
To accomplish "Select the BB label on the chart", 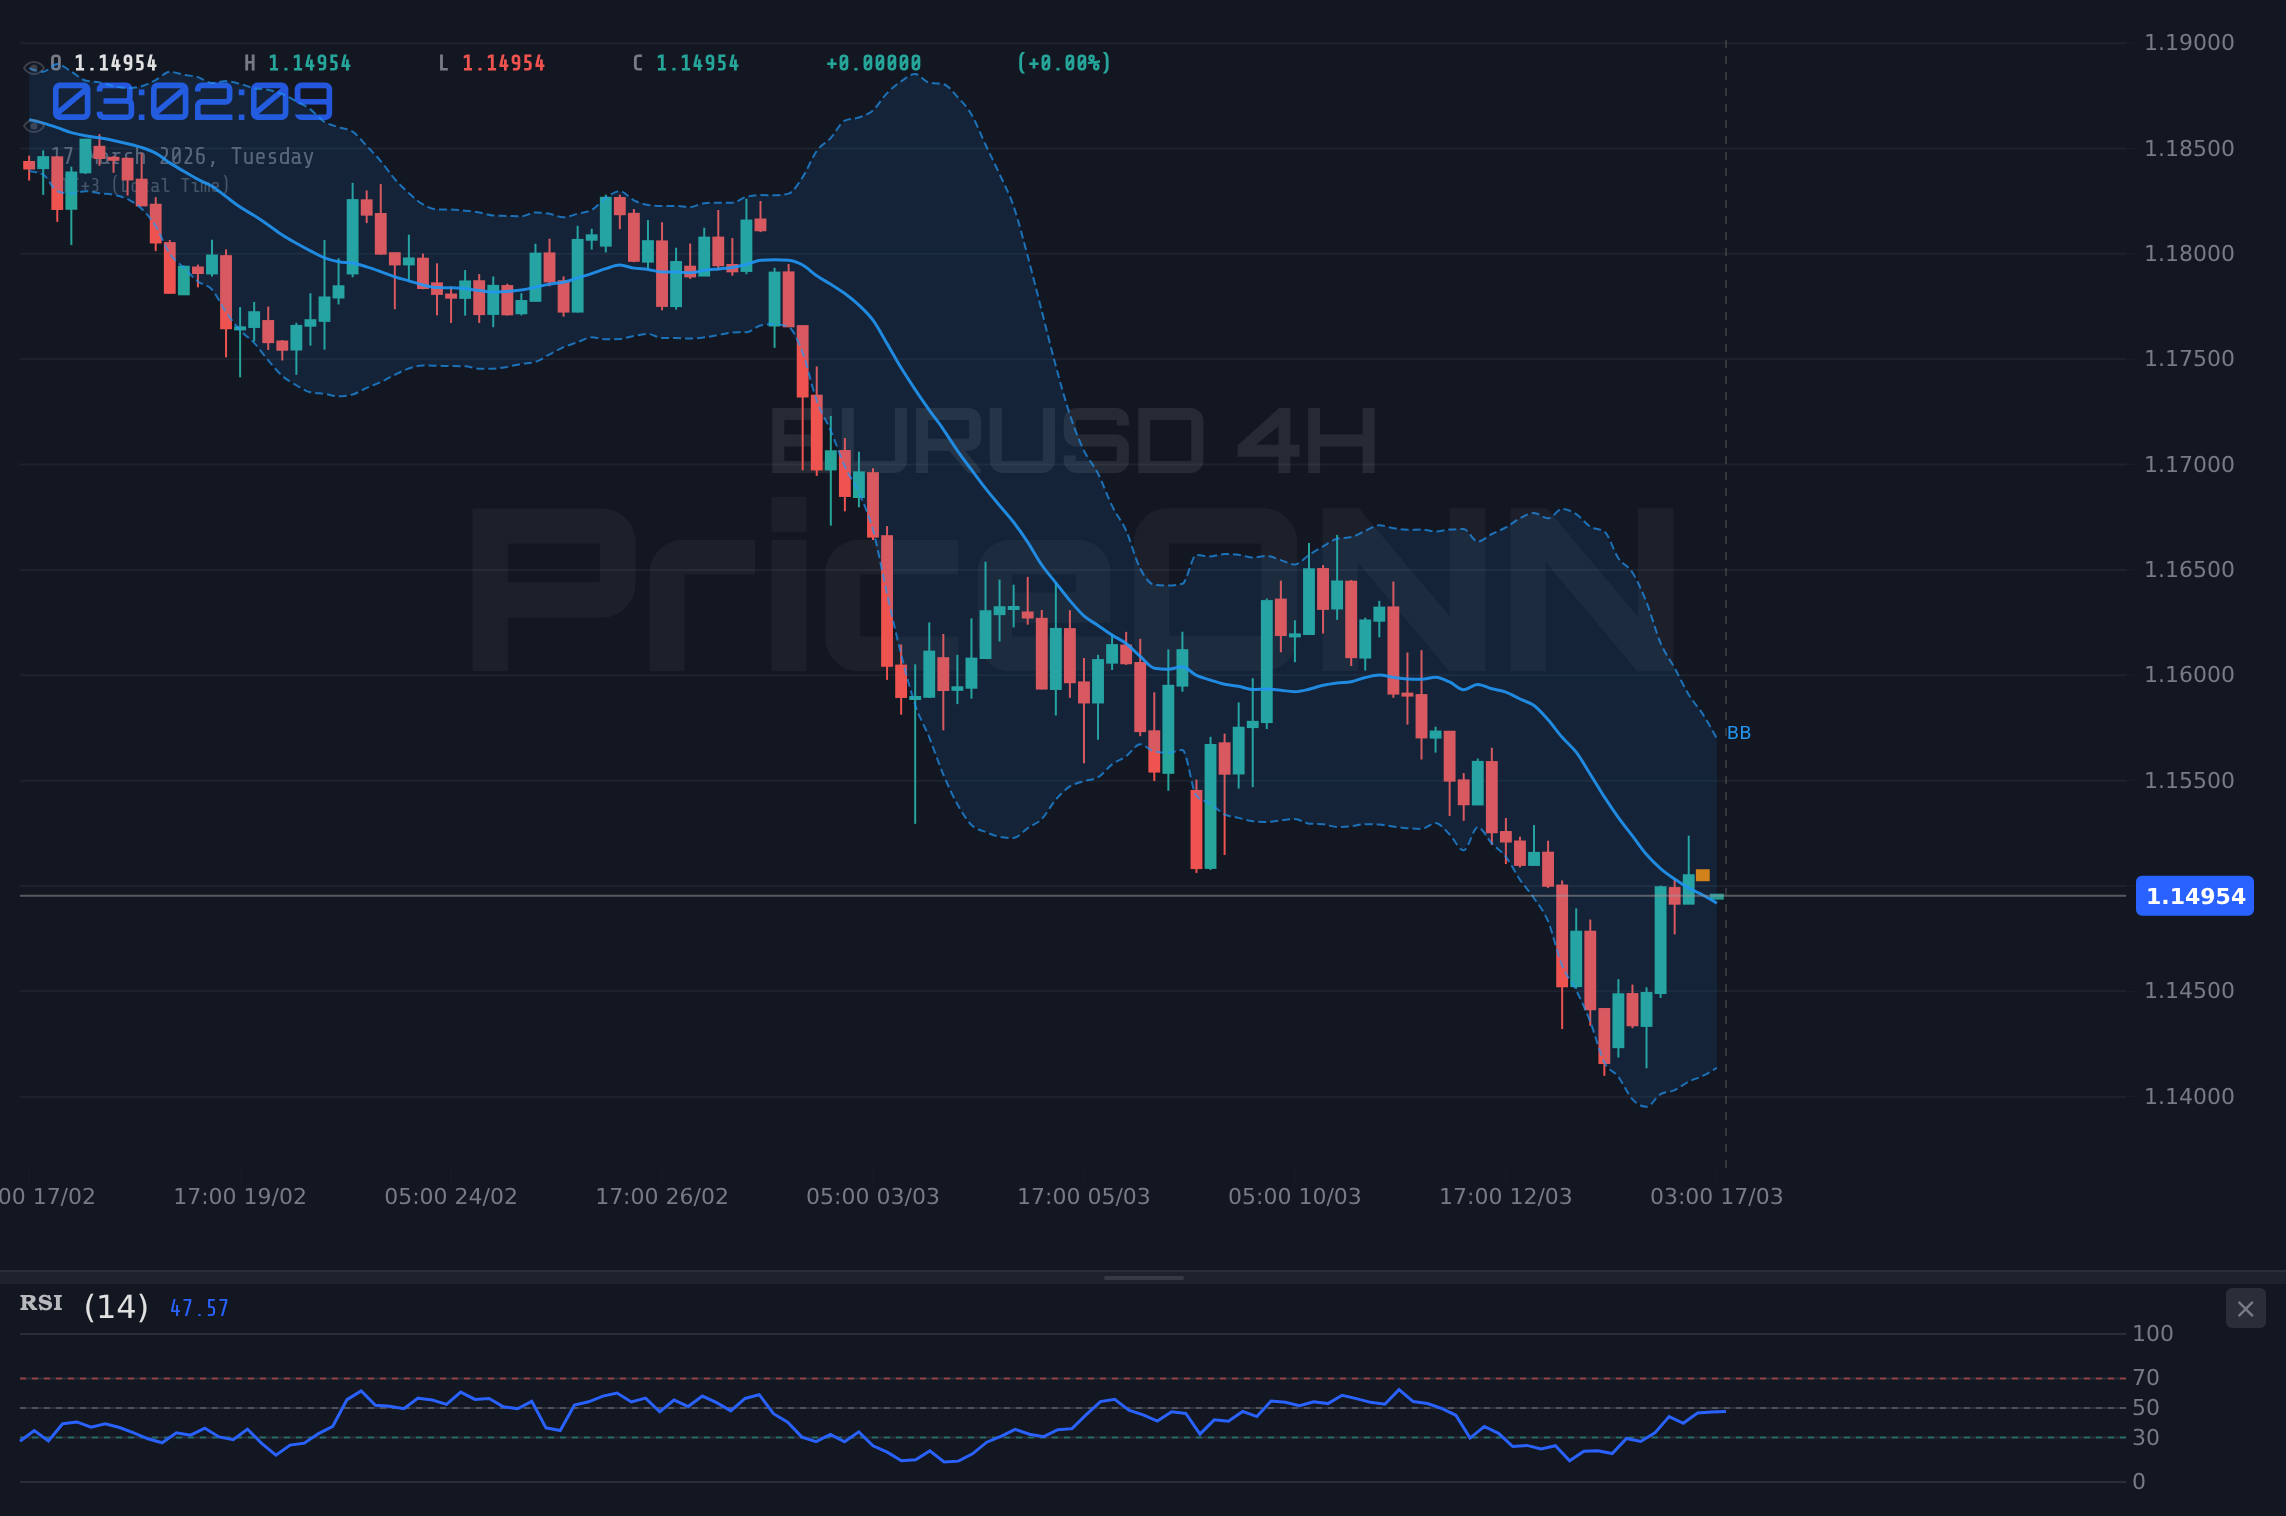I will 1738,732.
